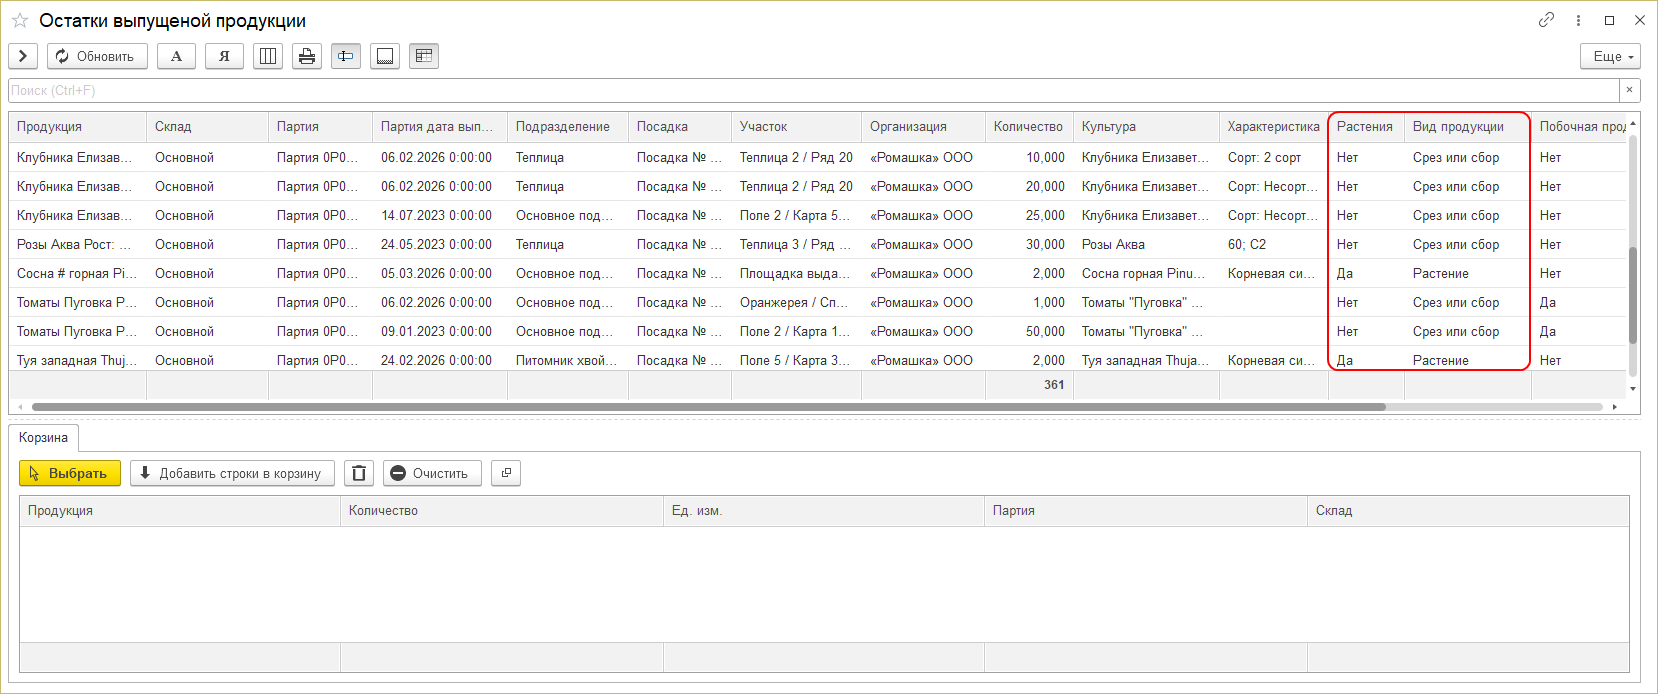Open the three-dot menu in title bar
The width and height of the screenshot is (1658, 694).
(x=1578, y=20)
